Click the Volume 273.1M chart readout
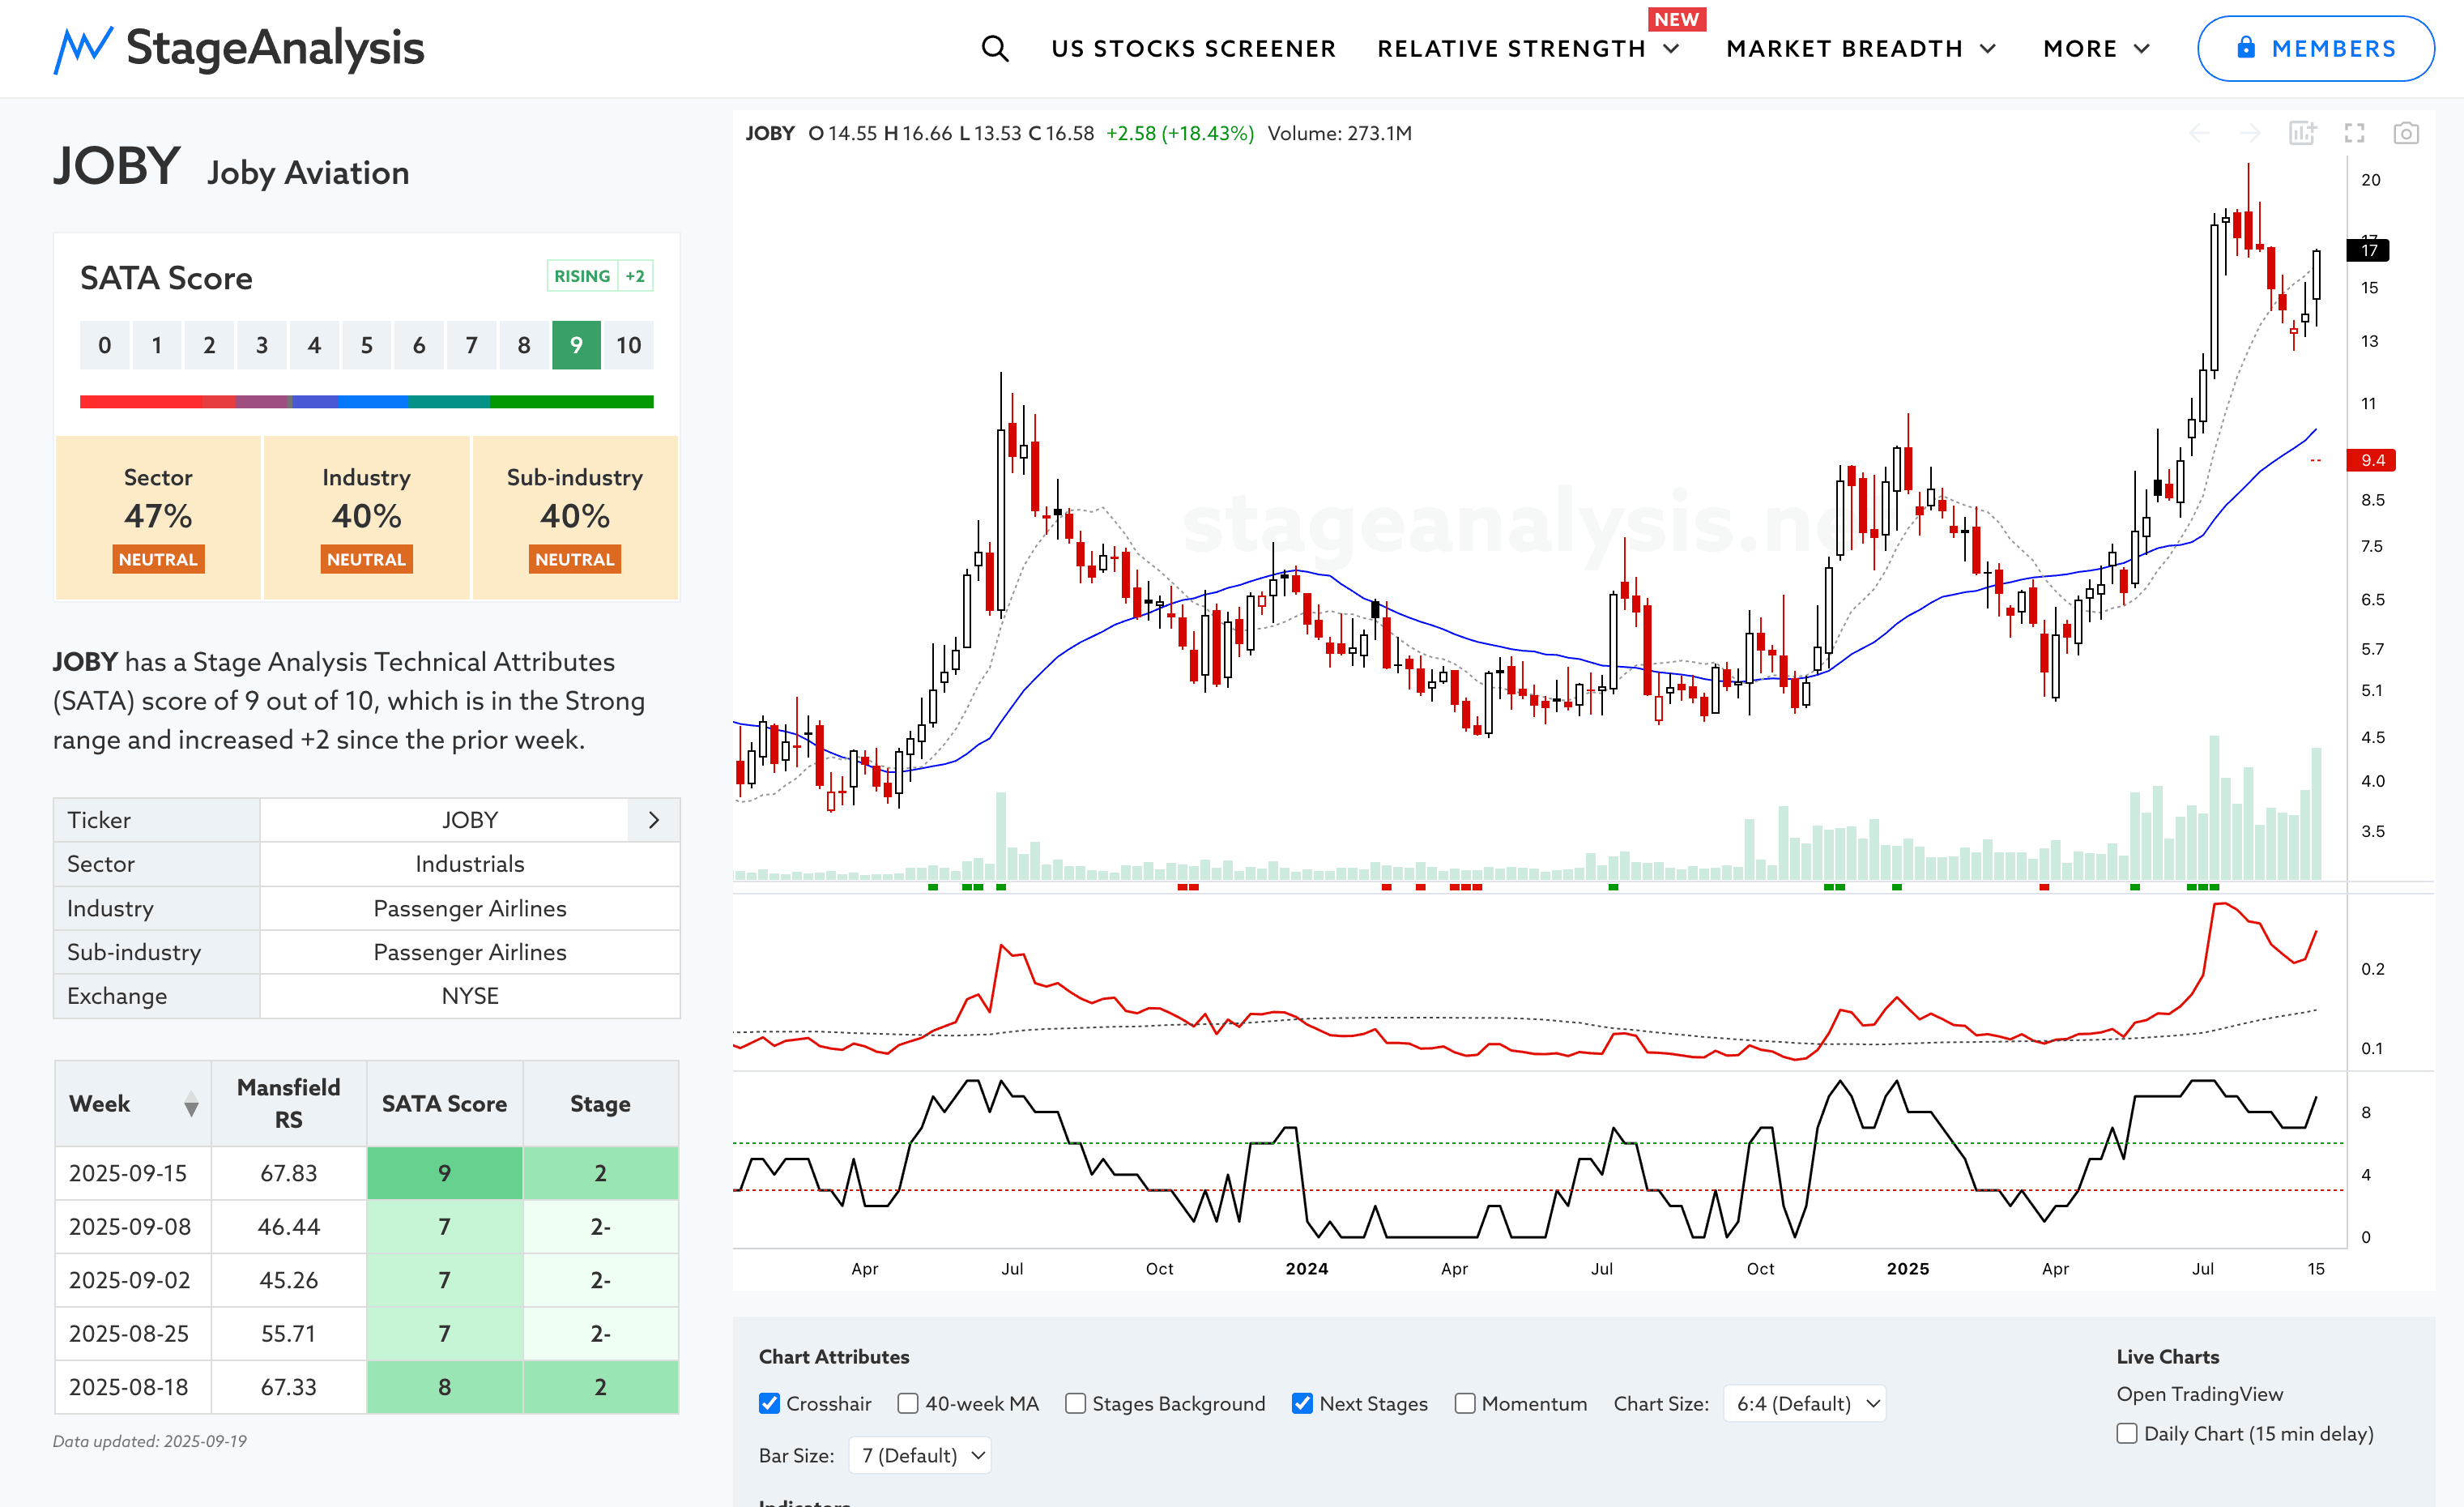 (x=1339, y=133)
